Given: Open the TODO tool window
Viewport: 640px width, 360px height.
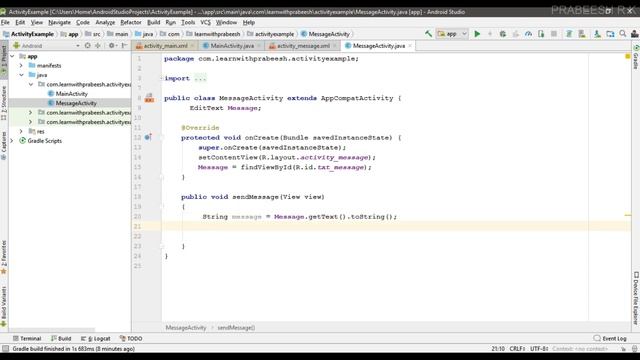Looking at the screenshot, I should (131, 338).
